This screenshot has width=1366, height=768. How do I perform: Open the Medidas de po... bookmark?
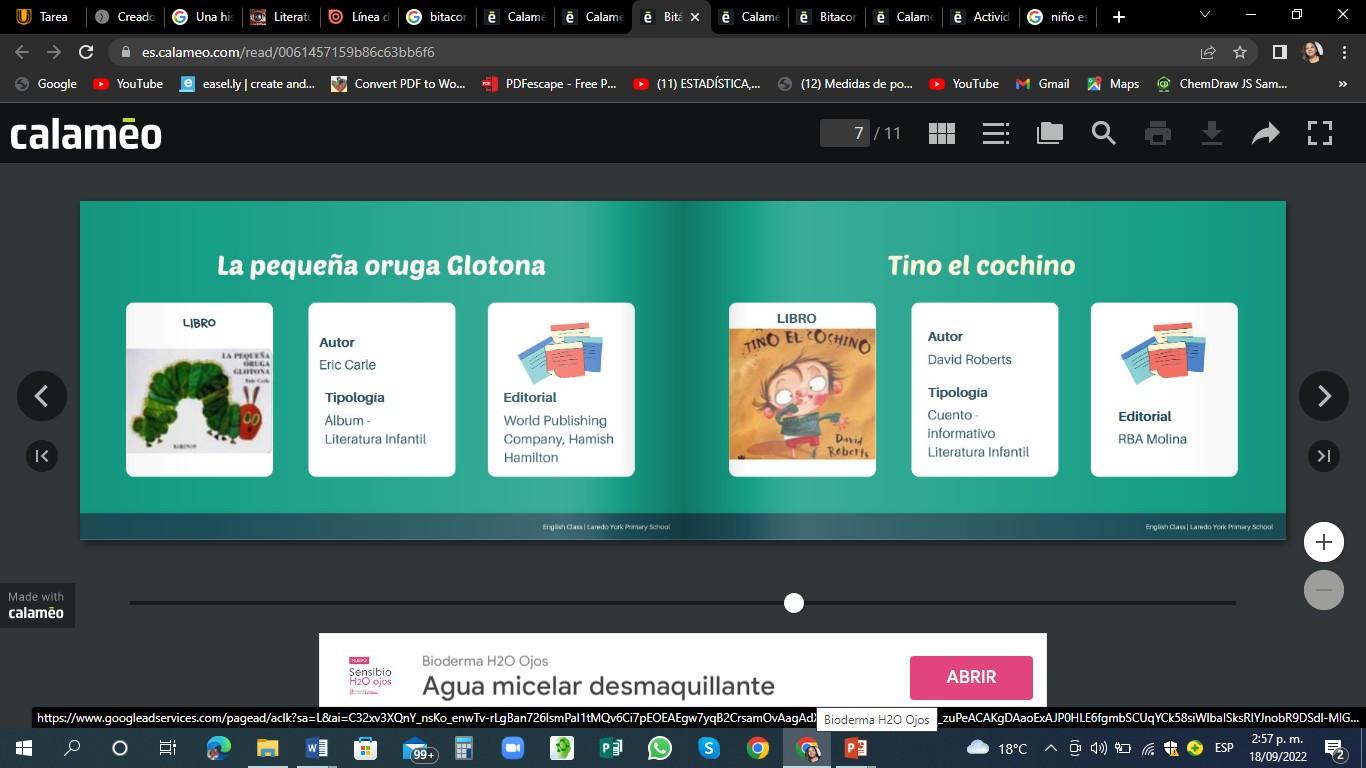(x=846, y=84)
